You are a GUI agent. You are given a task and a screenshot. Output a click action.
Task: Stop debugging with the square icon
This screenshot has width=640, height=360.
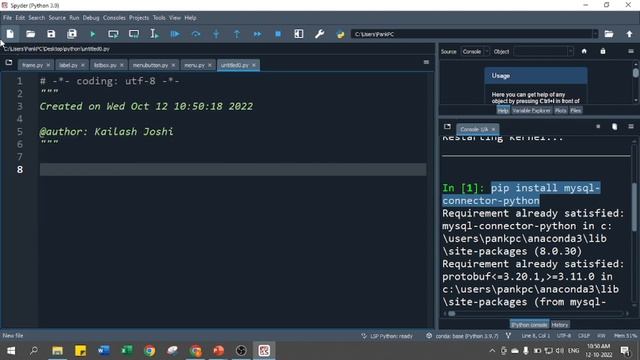pyautogui.click(x=278, y=34)
